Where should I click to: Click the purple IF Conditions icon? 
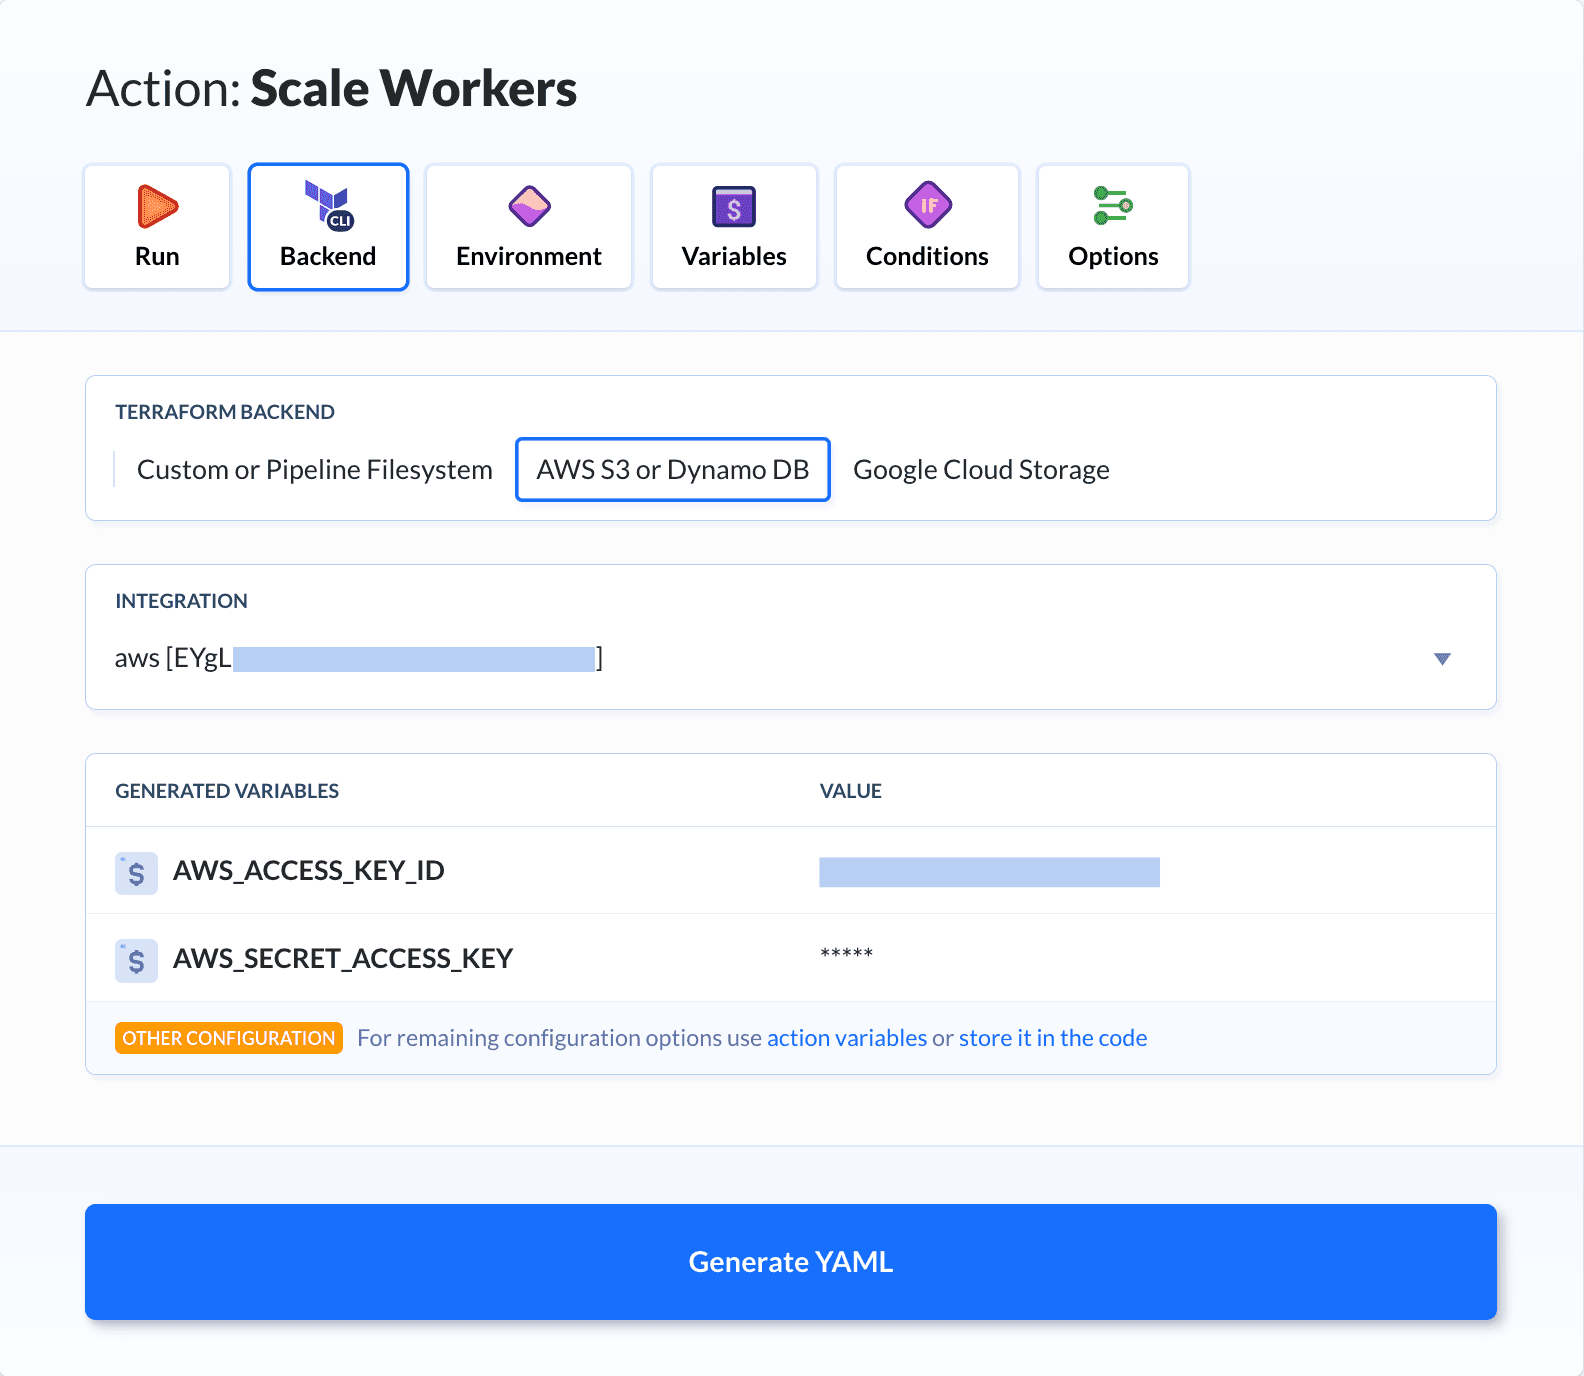click(x=927, y=206)
